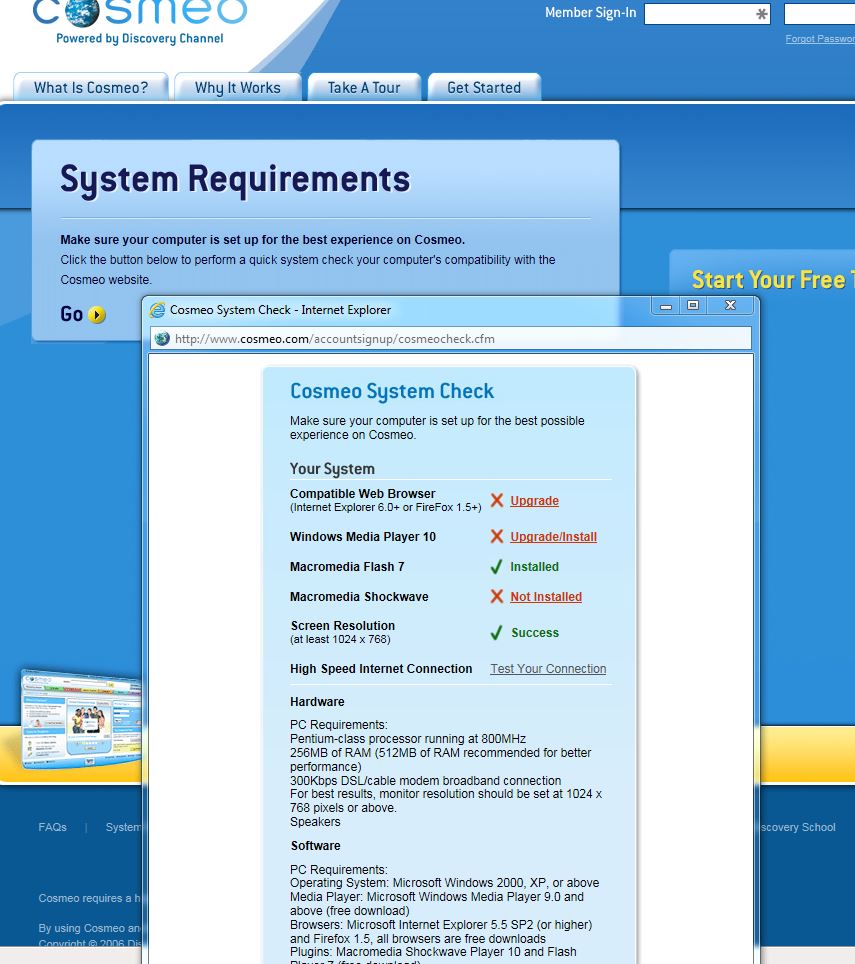The image size is (855, 964).
Task: Click the red X beside Upgrade/Install
Action: pyautogui.click(x=497, y=536)
